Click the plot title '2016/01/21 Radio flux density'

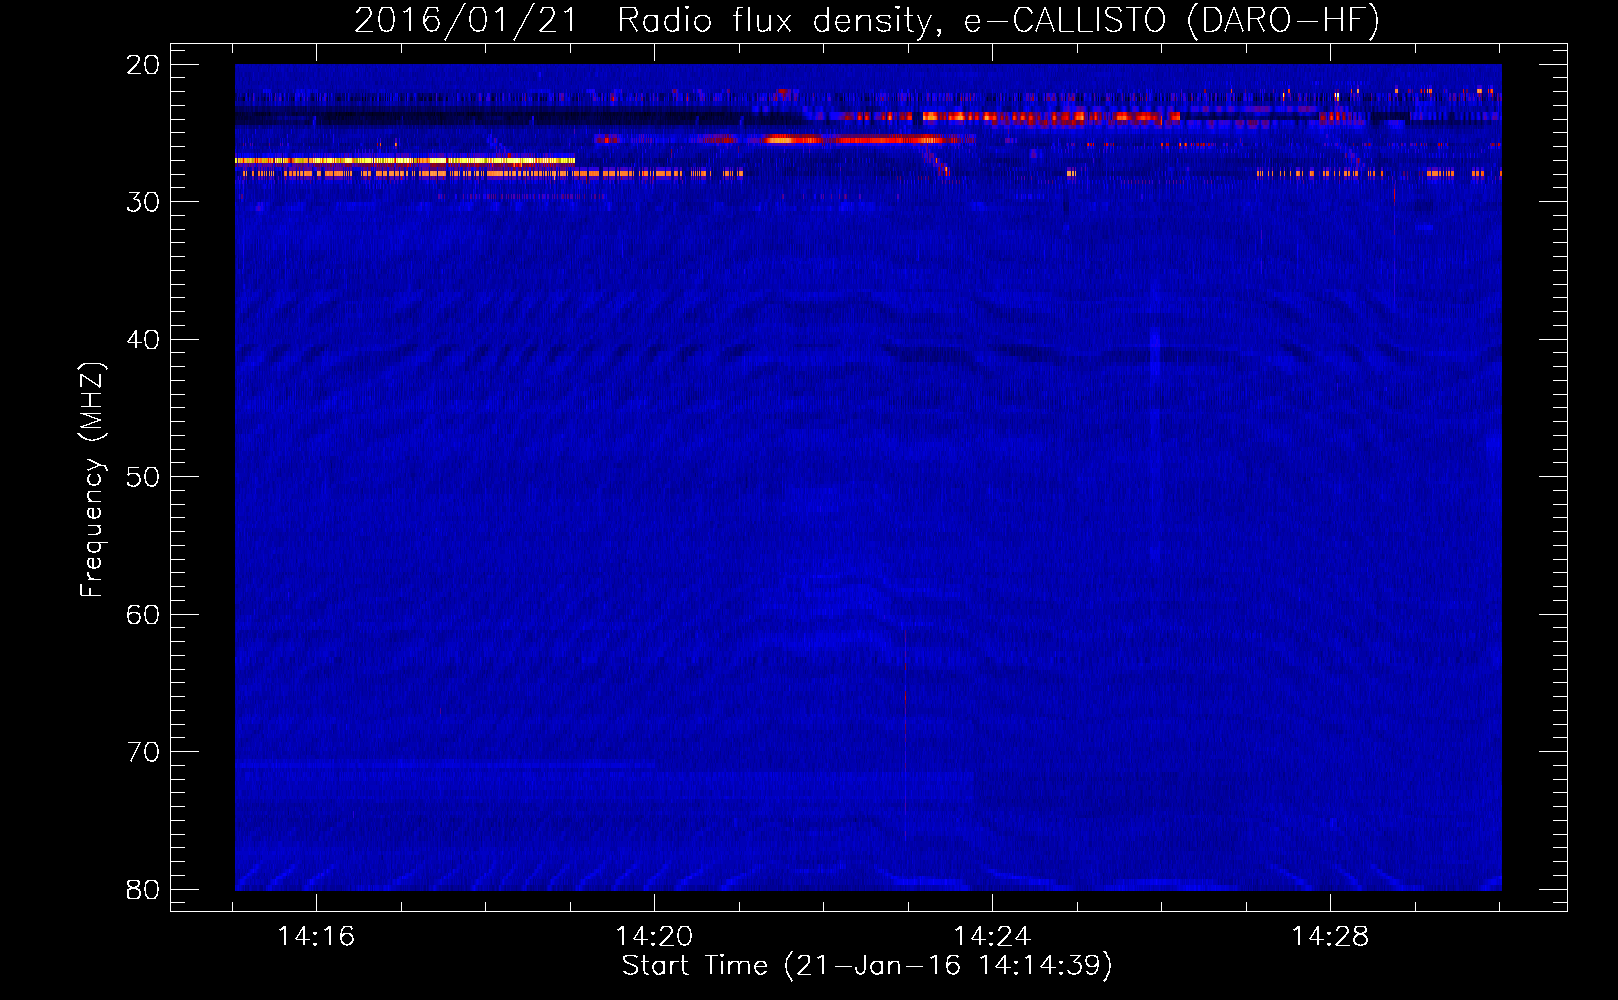click(867, 20)
